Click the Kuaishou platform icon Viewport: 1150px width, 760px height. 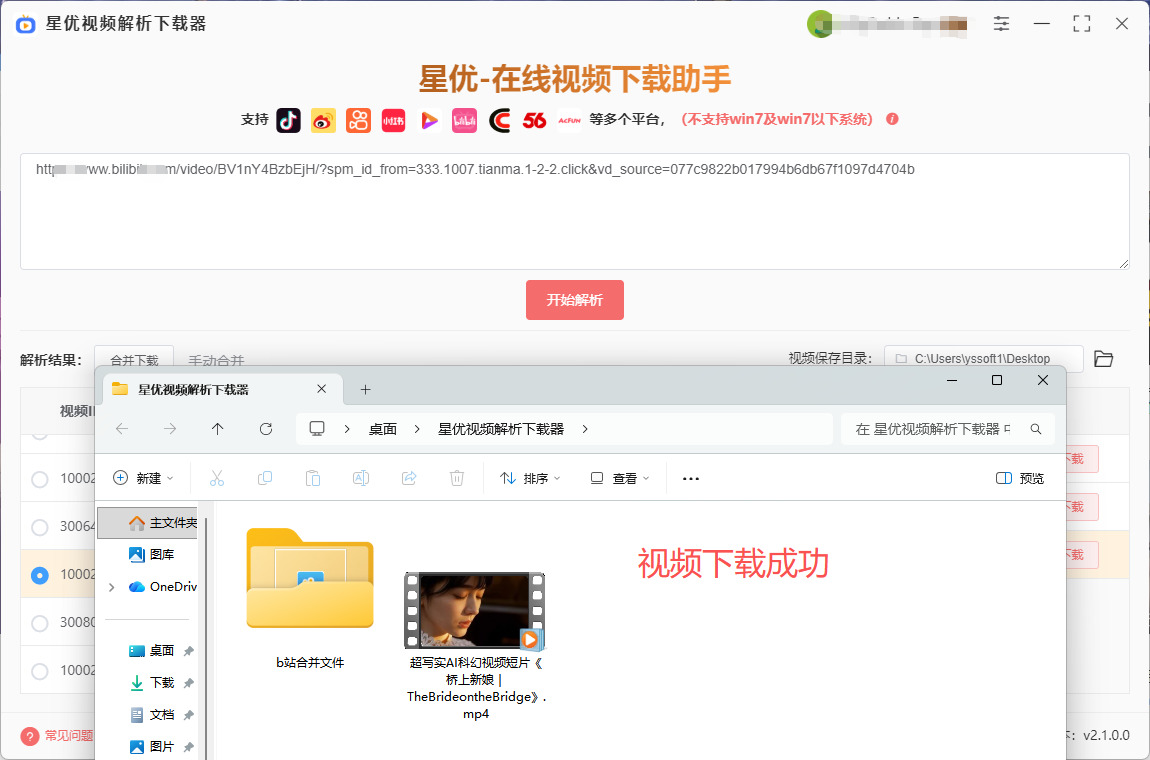click(359, 120)
